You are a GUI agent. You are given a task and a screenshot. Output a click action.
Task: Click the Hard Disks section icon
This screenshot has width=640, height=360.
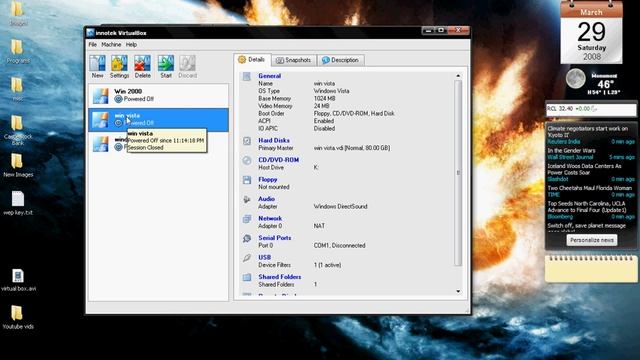[247, 141]
